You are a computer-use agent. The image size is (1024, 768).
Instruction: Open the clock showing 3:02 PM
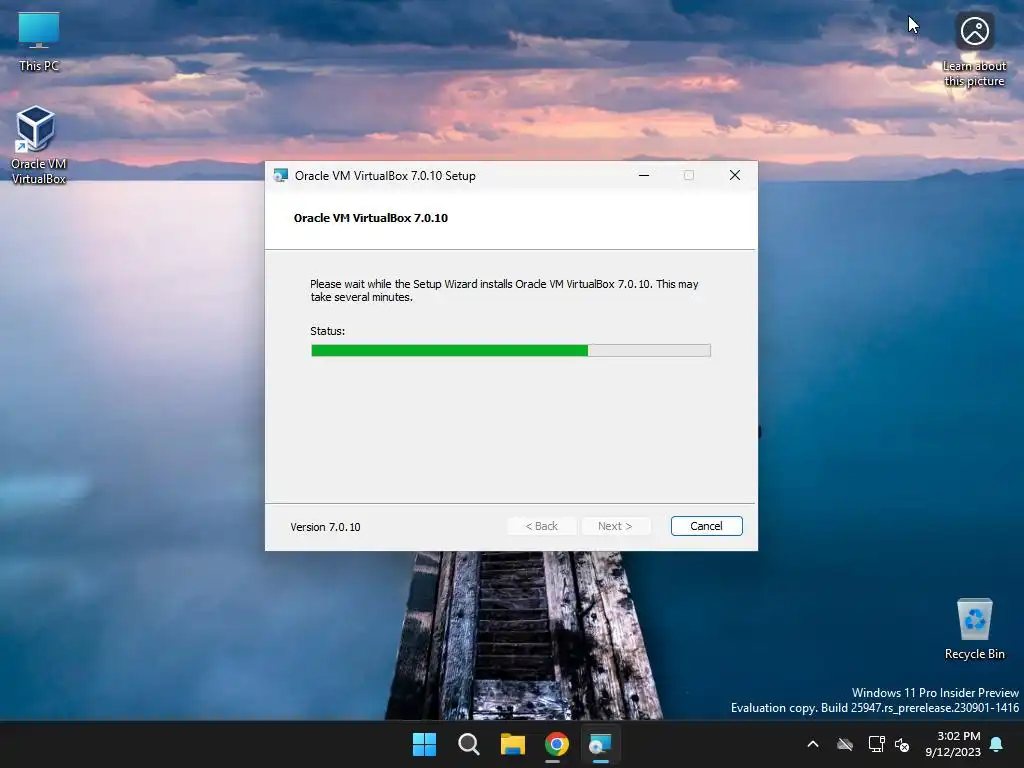tap(953, 744)
